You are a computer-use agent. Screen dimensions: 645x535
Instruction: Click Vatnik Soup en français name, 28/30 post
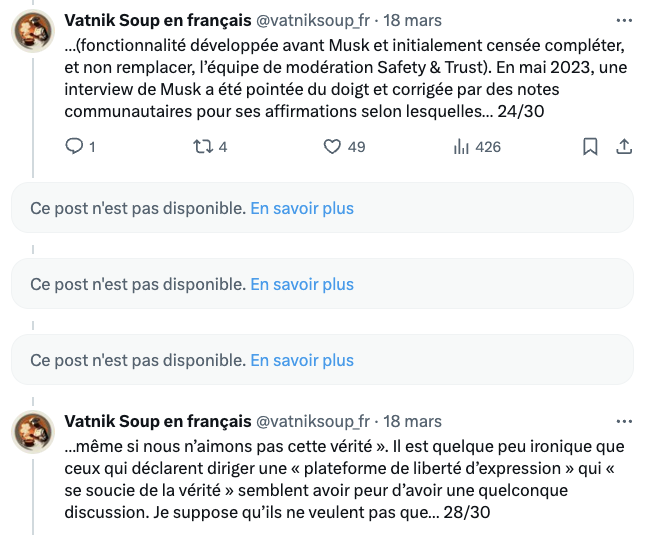158,421
